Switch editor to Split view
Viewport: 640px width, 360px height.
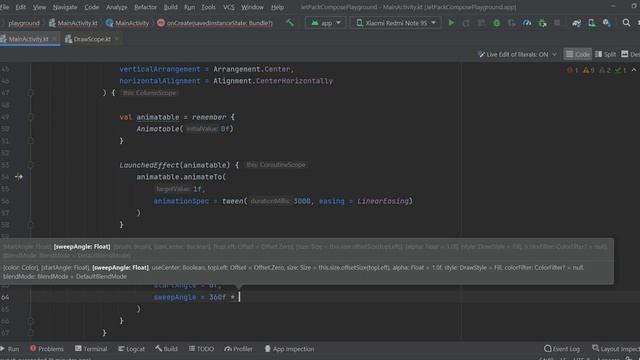tap(606, 54)
